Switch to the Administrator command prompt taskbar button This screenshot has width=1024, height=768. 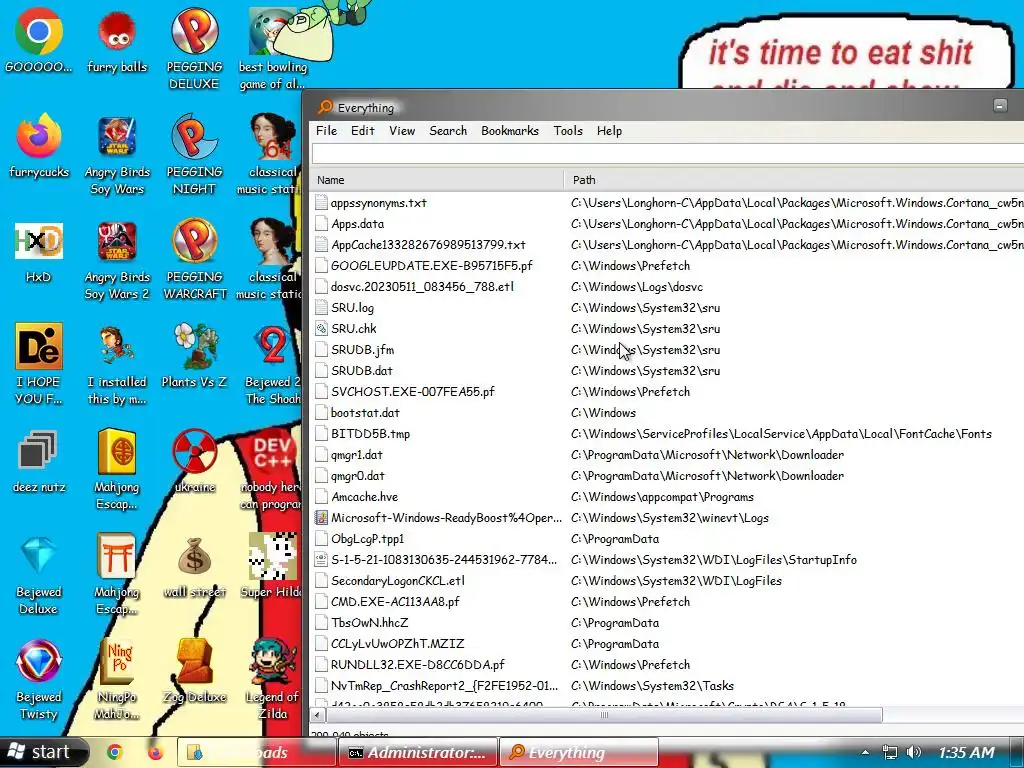coord(419,752)
